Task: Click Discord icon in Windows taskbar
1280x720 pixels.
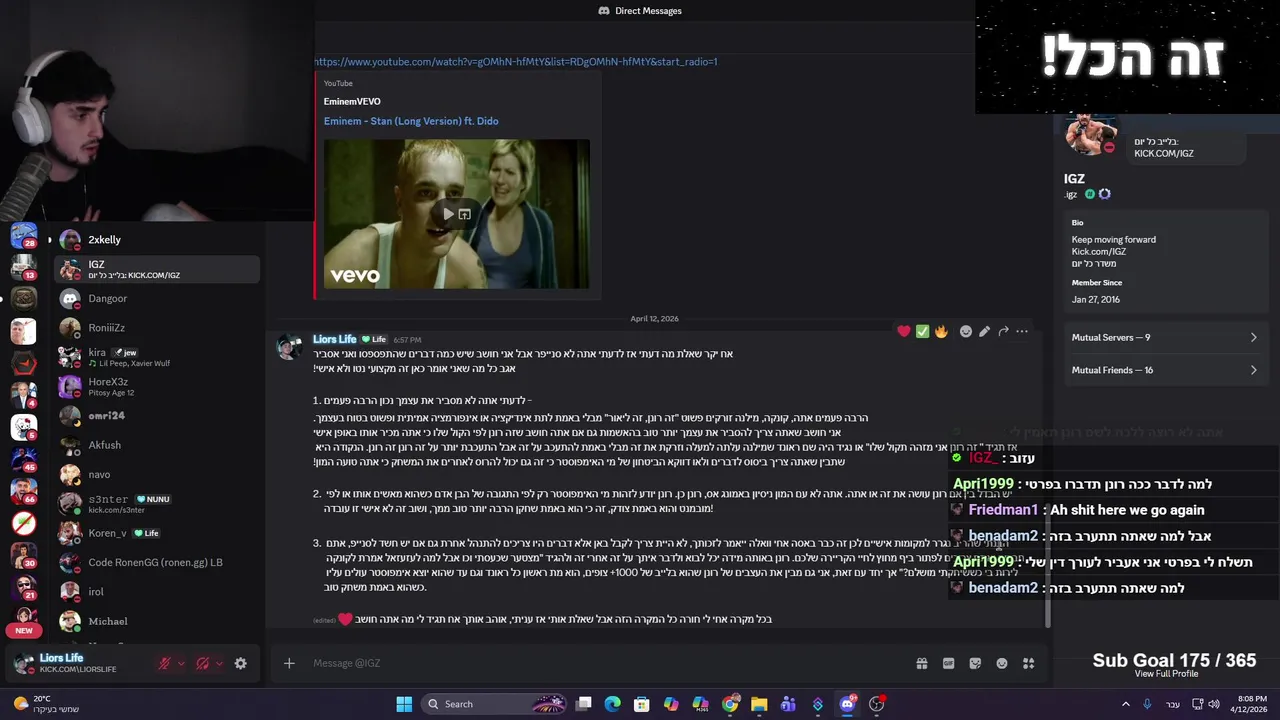Action: pyautogui.click(x=847, y=704)
